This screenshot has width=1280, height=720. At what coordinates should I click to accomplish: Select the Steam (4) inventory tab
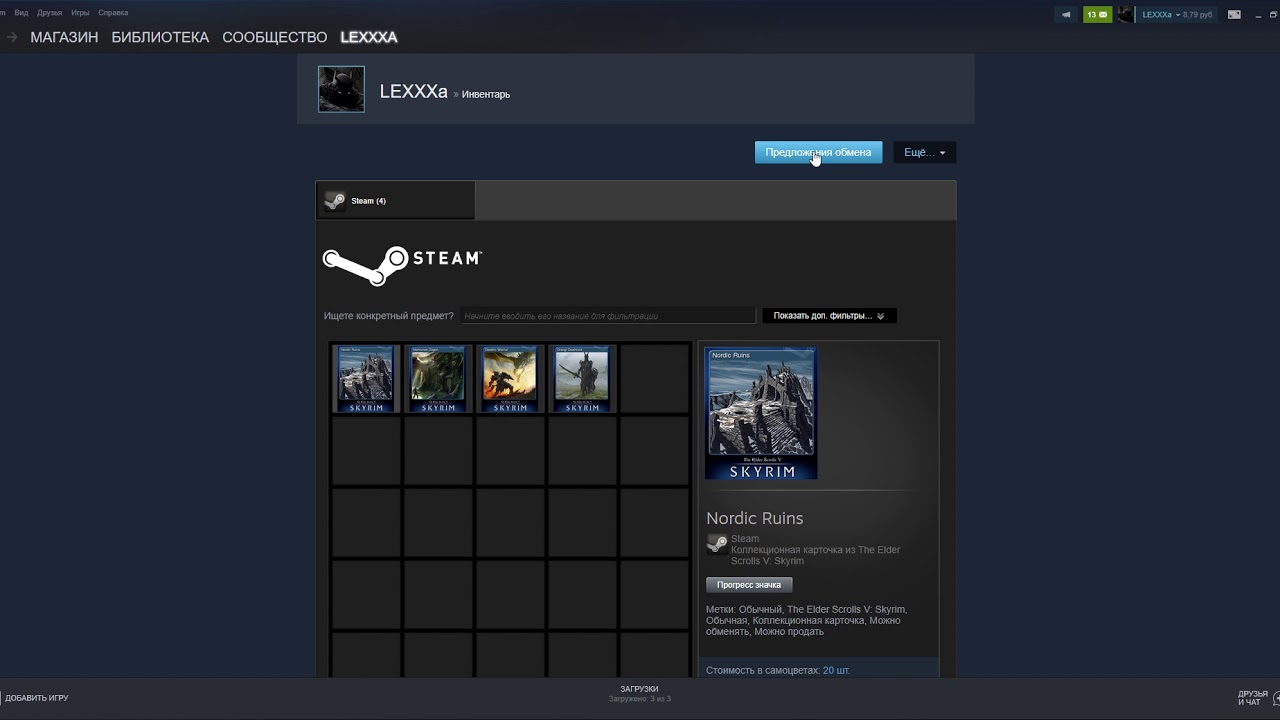click(396, 201)
